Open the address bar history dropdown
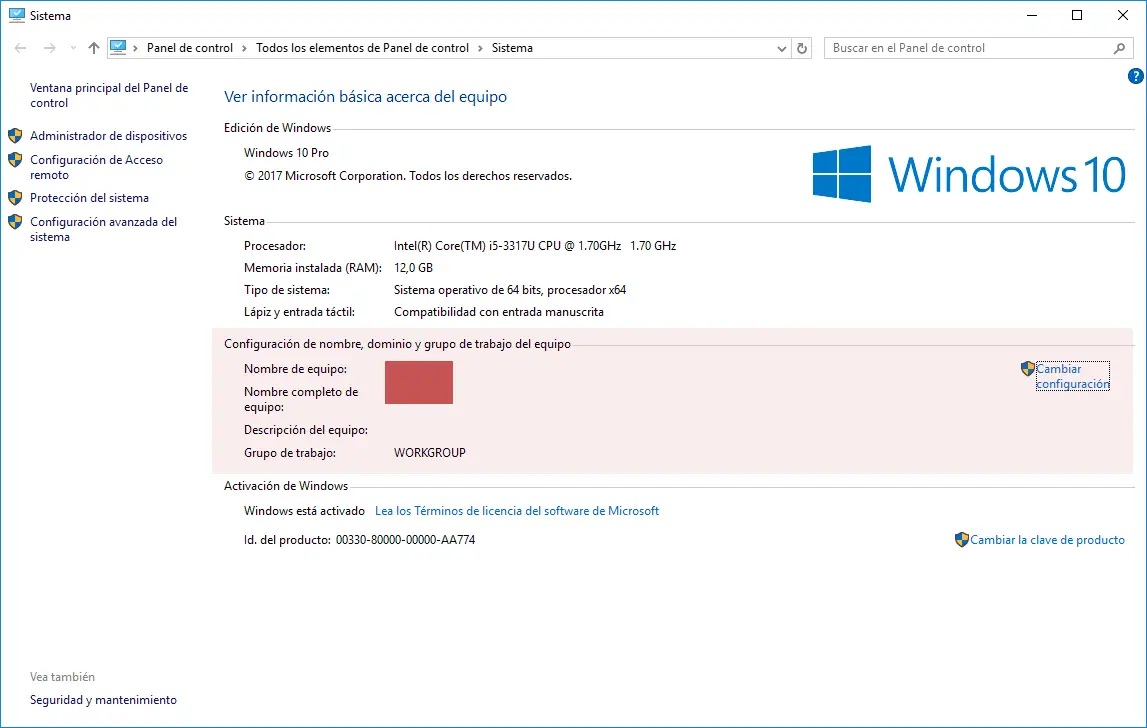Screen dimensions: 1147x728 781,48
